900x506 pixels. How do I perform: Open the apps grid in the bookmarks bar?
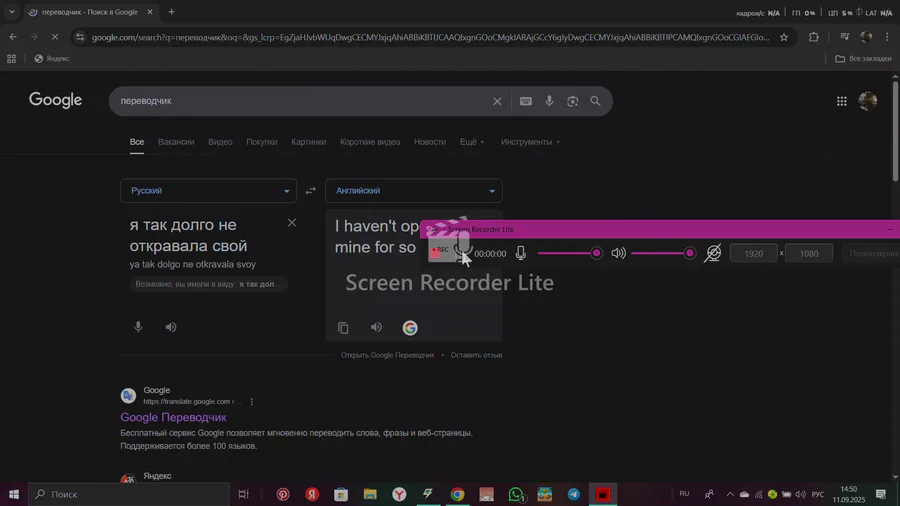pyautogui.click(x=11, y=59)
